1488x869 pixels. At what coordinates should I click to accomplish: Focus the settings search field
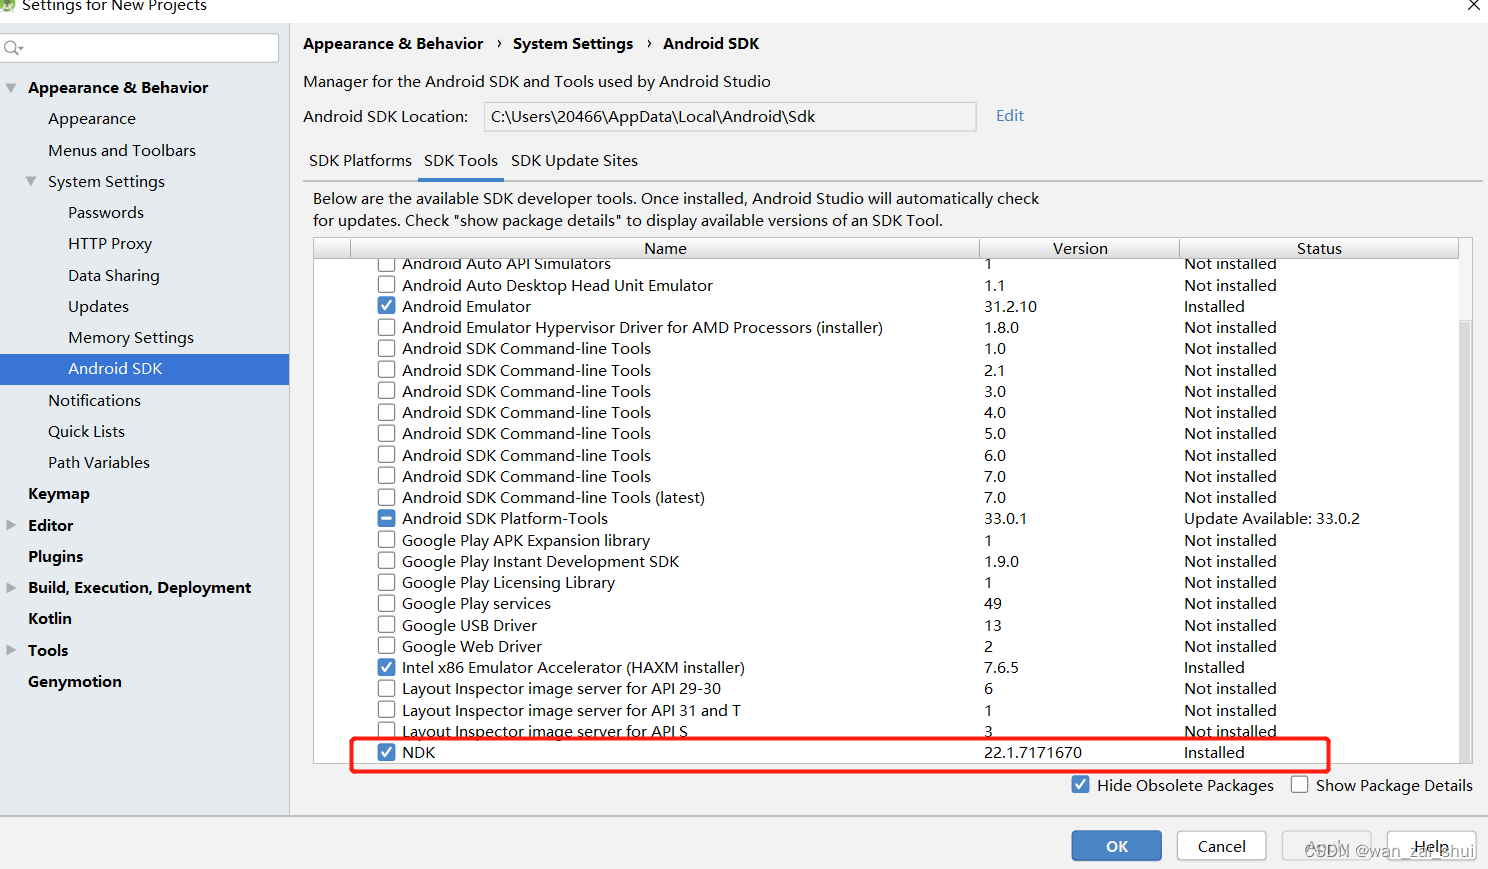coord(140,48)
